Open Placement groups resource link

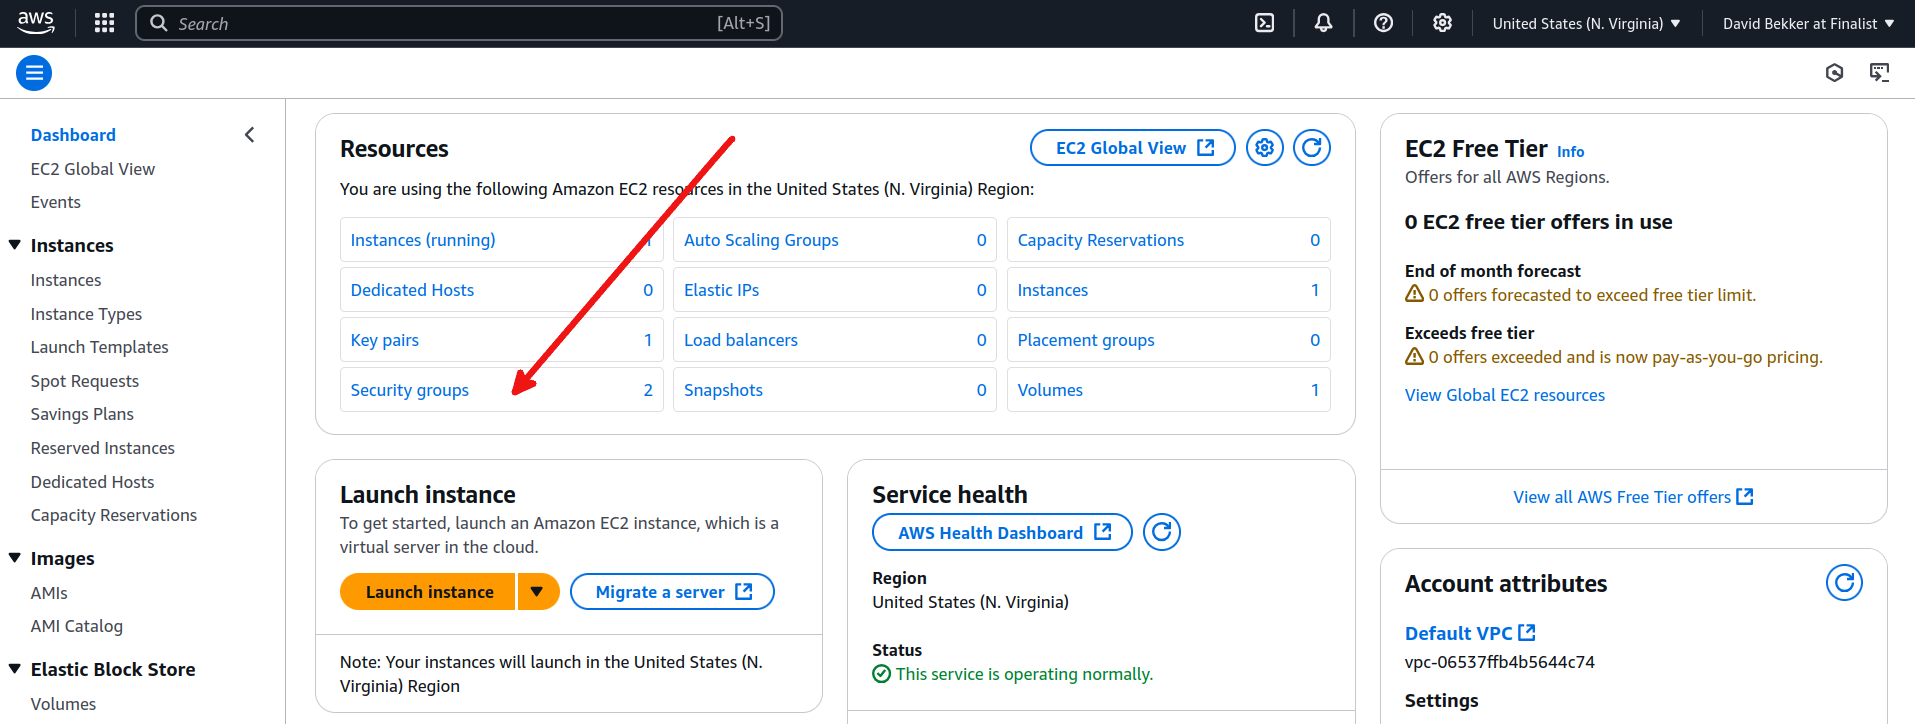click(1086, 340)
